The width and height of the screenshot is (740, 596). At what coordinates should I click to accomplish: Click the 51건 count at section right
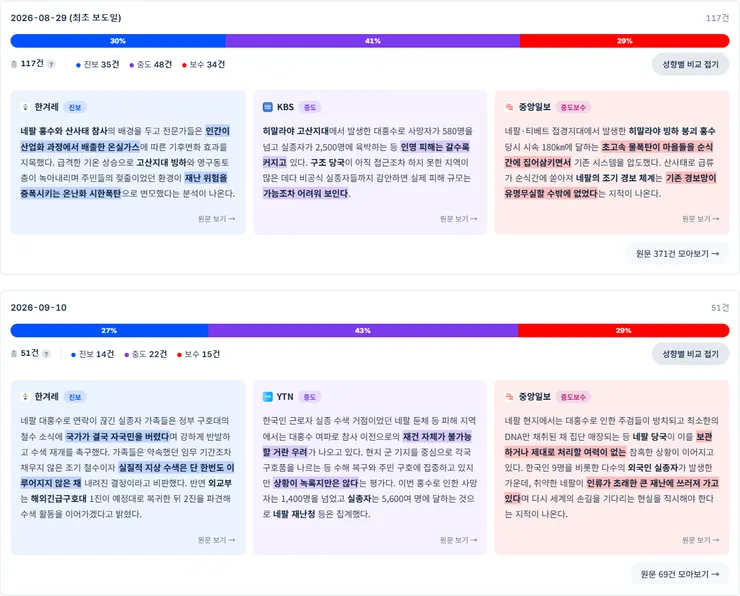720,308
